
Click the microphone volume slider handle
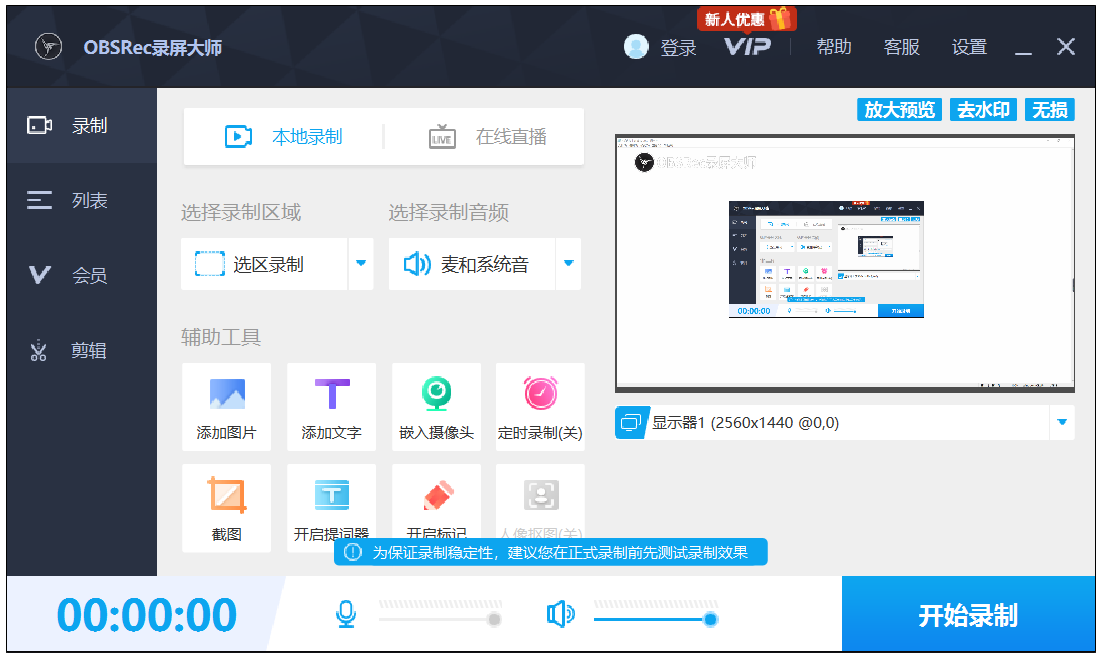pyautogui.click(x=495, y=620)
